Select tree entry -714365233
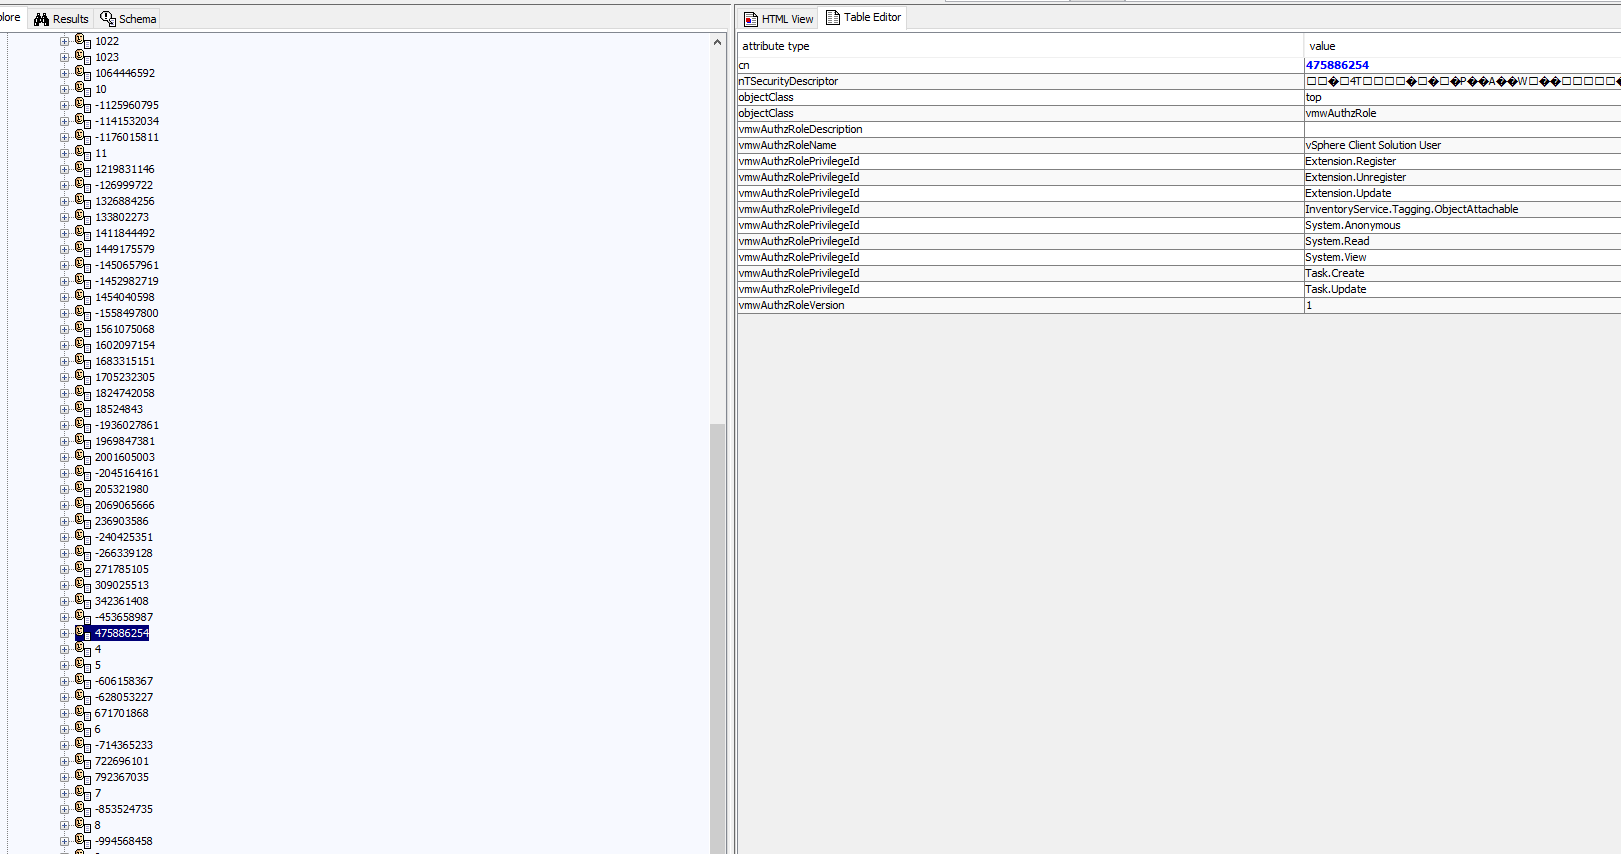Image resolution: width=1621 pixels, height=854 pixels. [x=124, y=745]
